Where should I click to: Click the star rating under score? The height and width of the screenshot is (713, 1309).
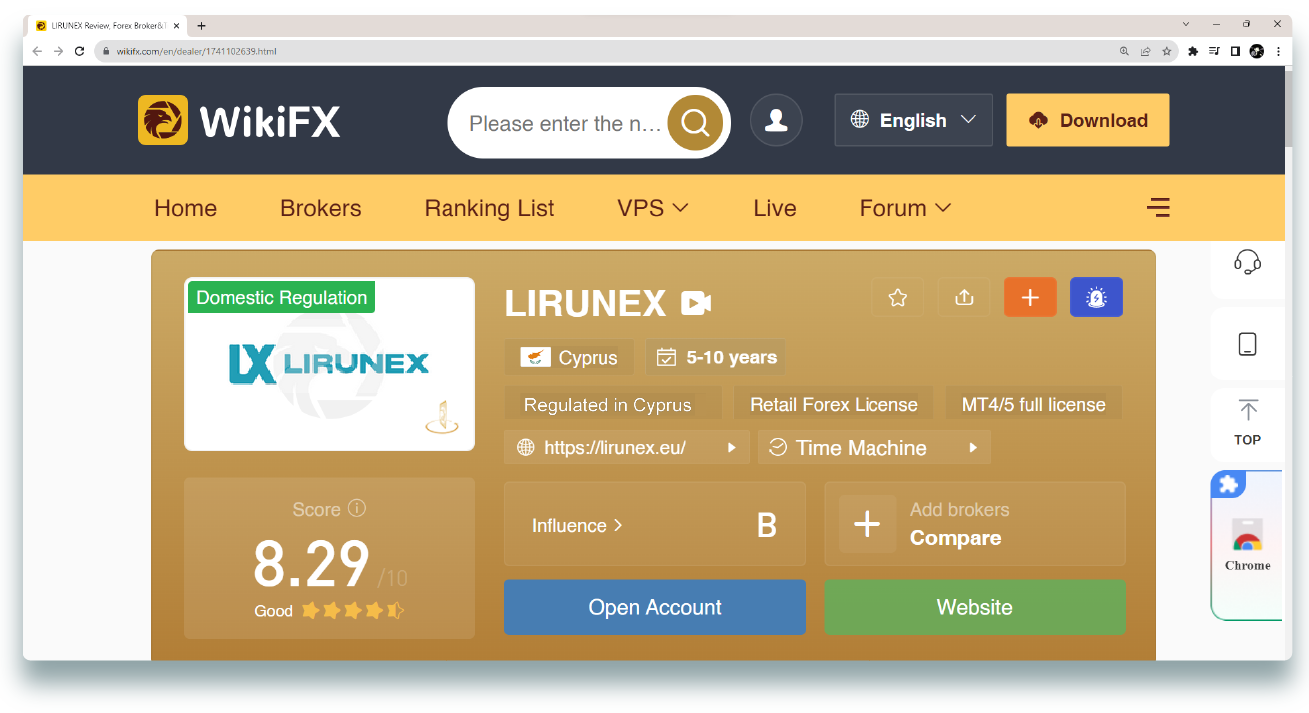[x=353, y=610]
